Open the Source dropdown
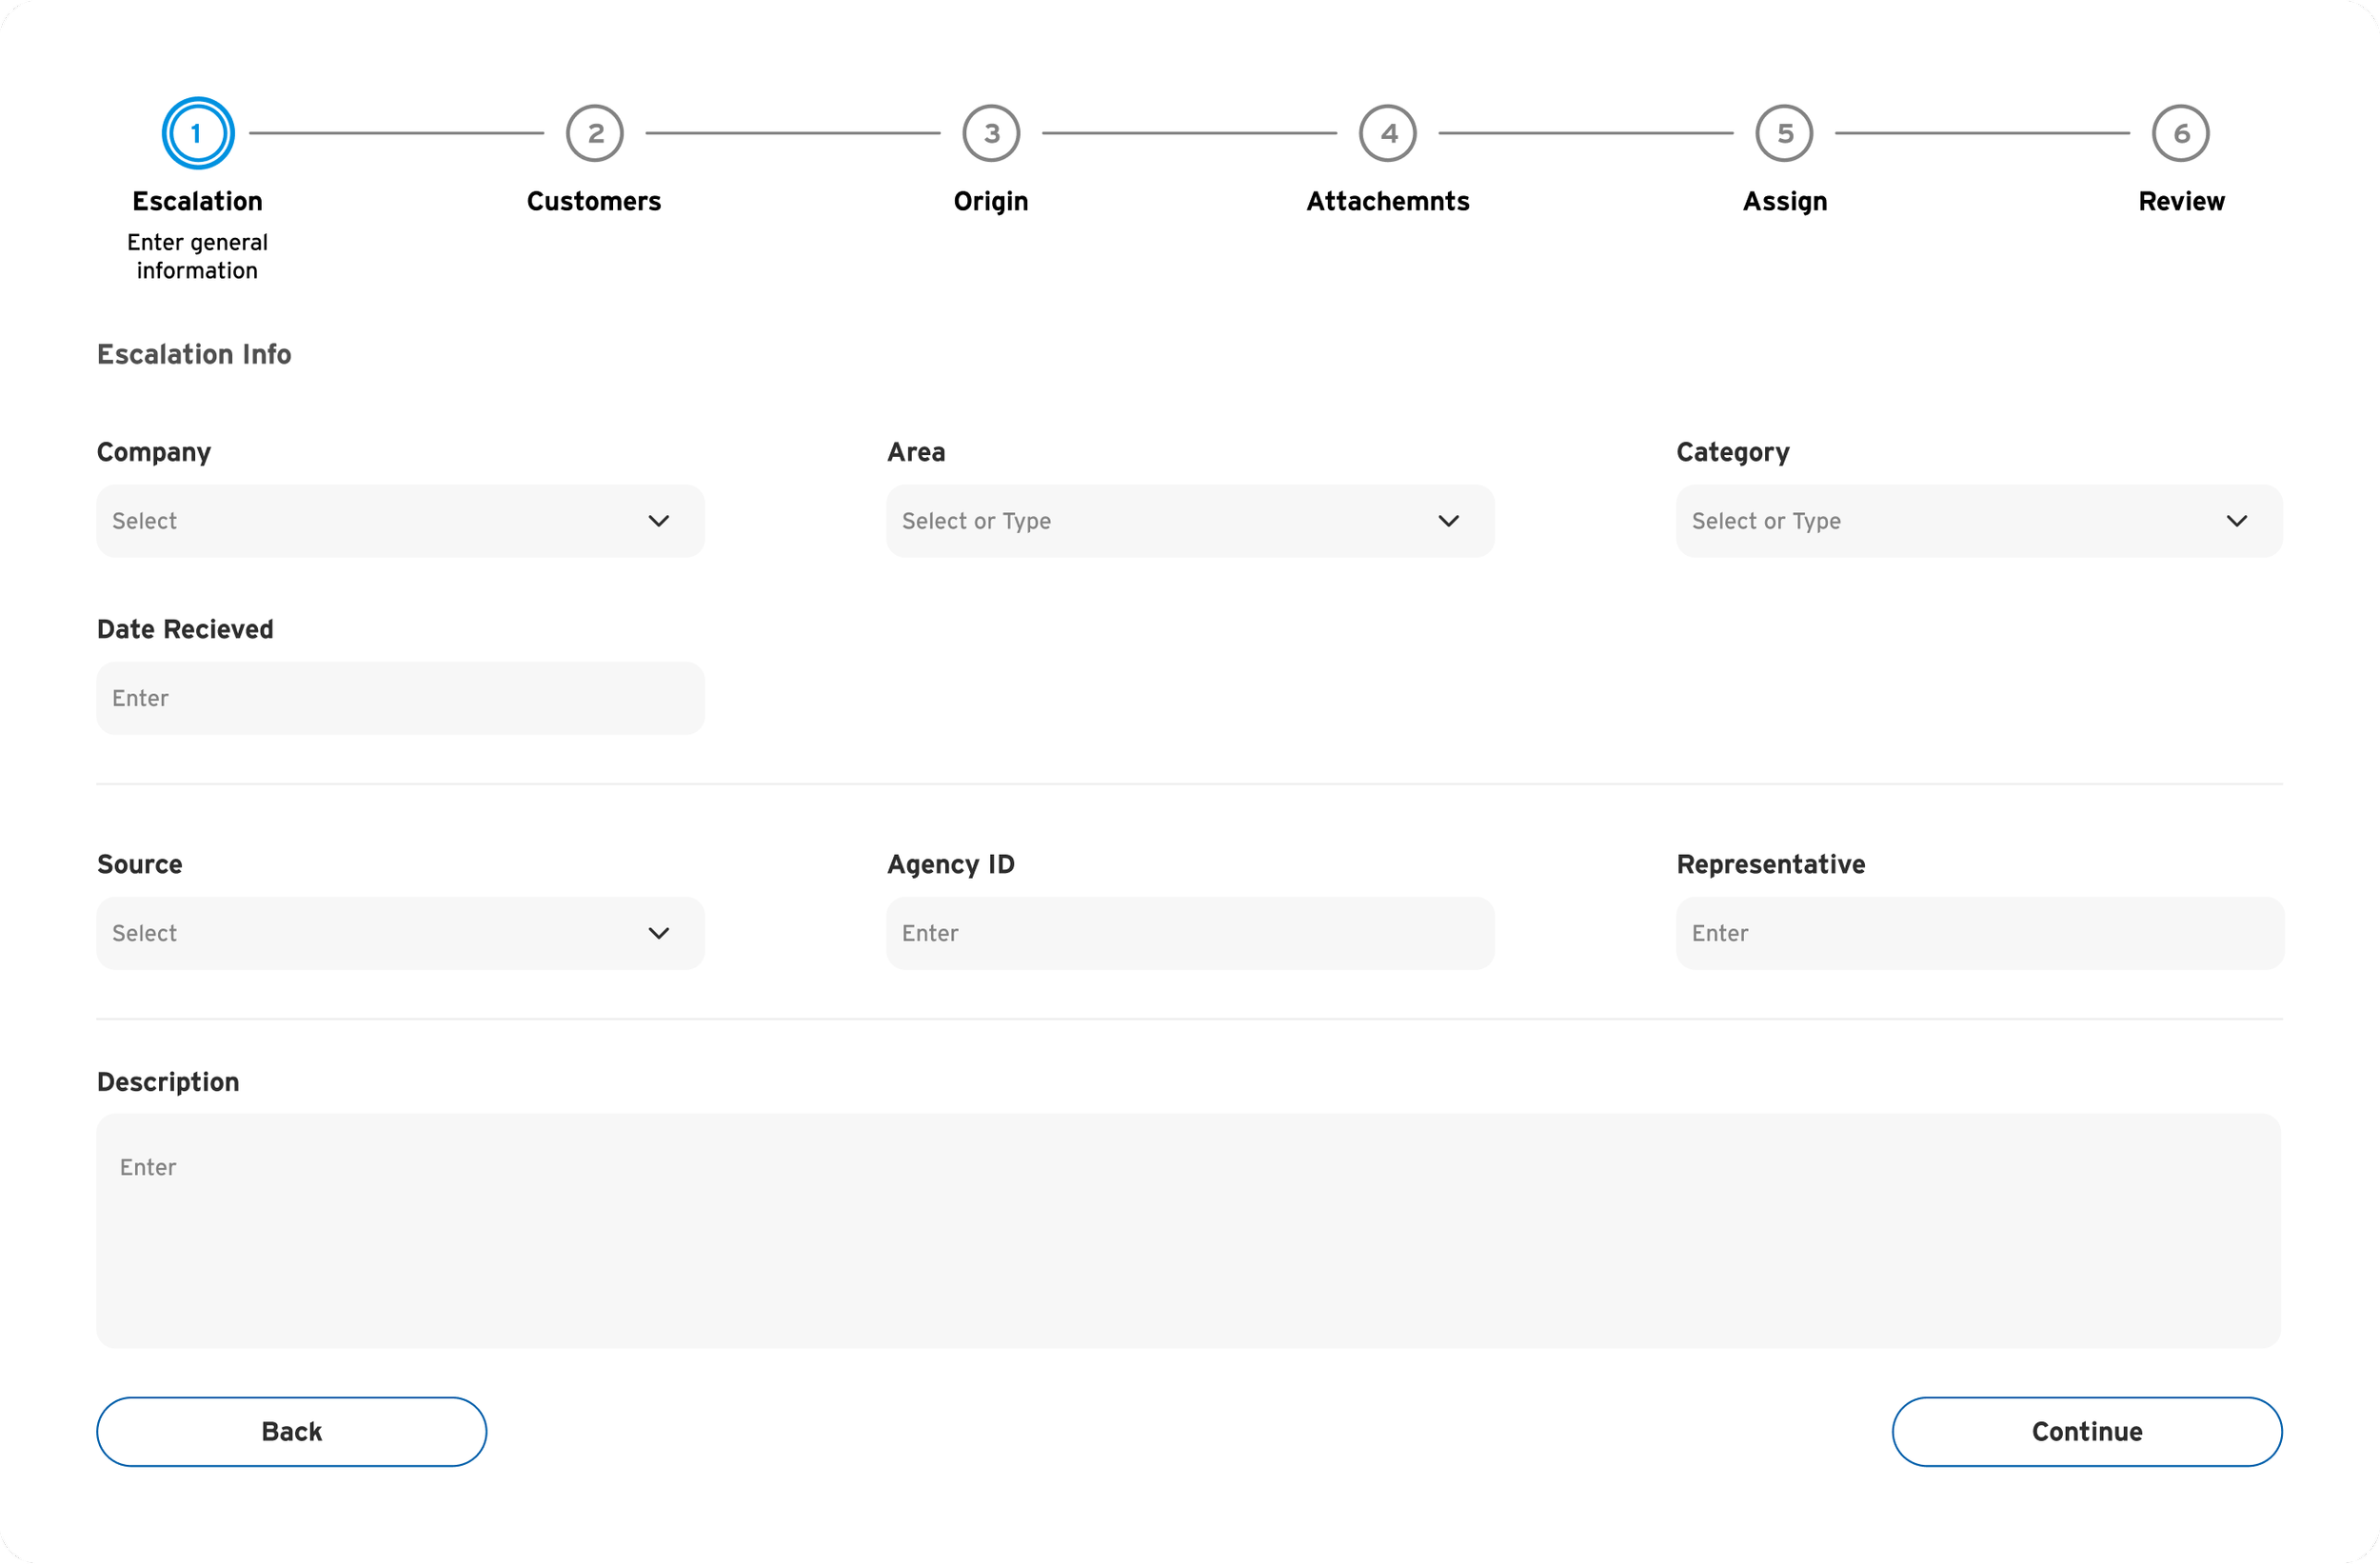This screenshot has width=2380, height=1564. (x=400, y=933)
